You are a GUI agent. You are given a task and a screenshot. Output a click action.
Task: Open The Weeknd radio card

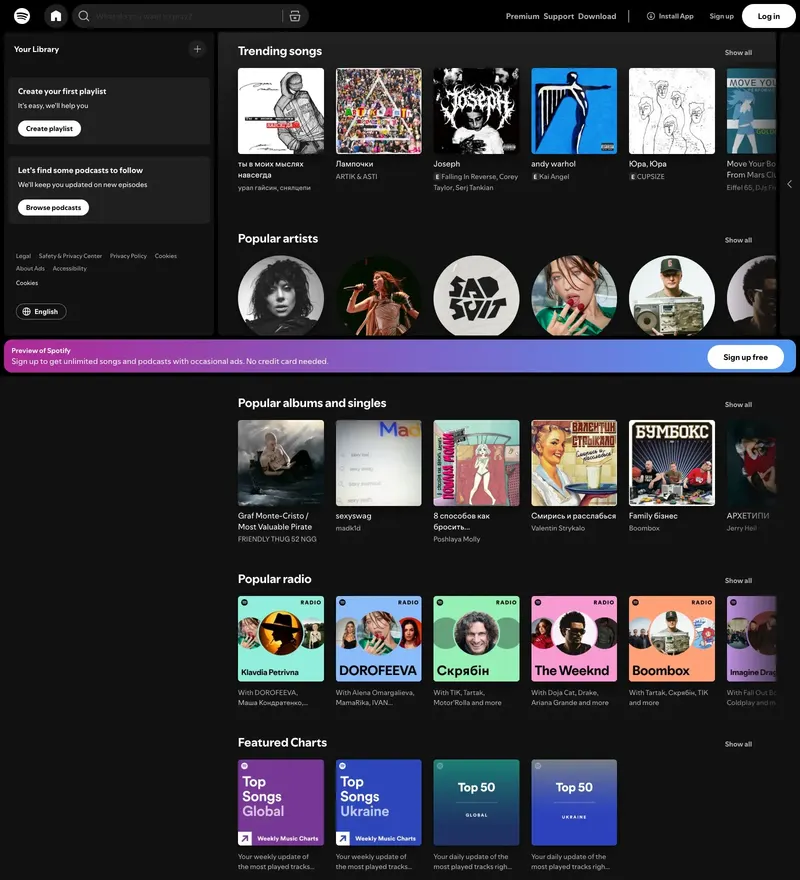click(574, 639)
